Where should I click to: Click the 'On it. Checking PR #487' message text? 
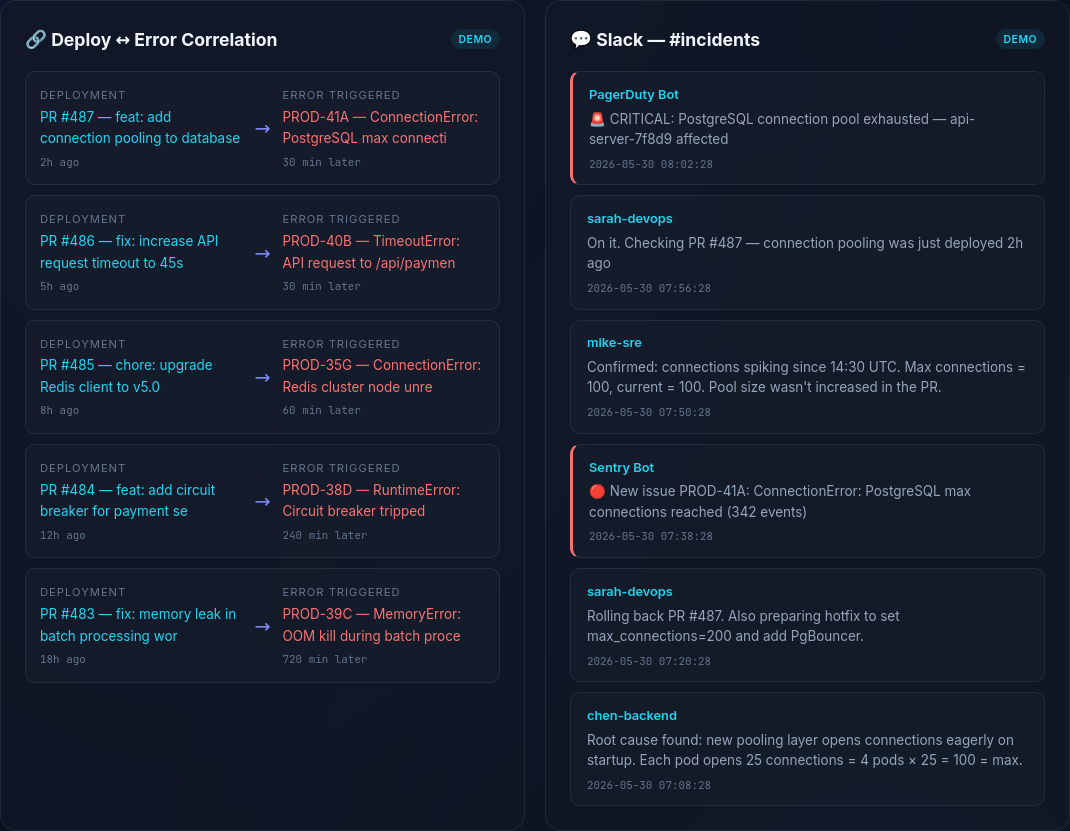point(805,253)
